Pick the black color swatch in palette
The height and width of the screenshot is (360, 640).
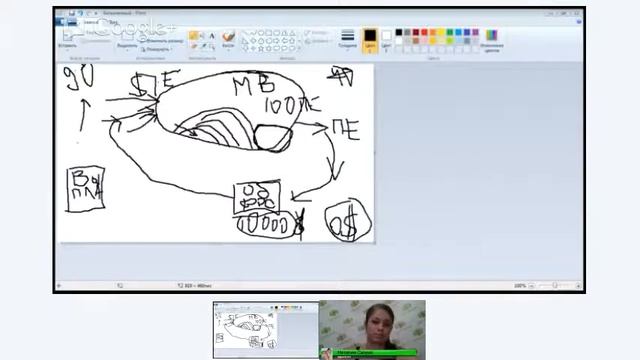click(399, 32)
